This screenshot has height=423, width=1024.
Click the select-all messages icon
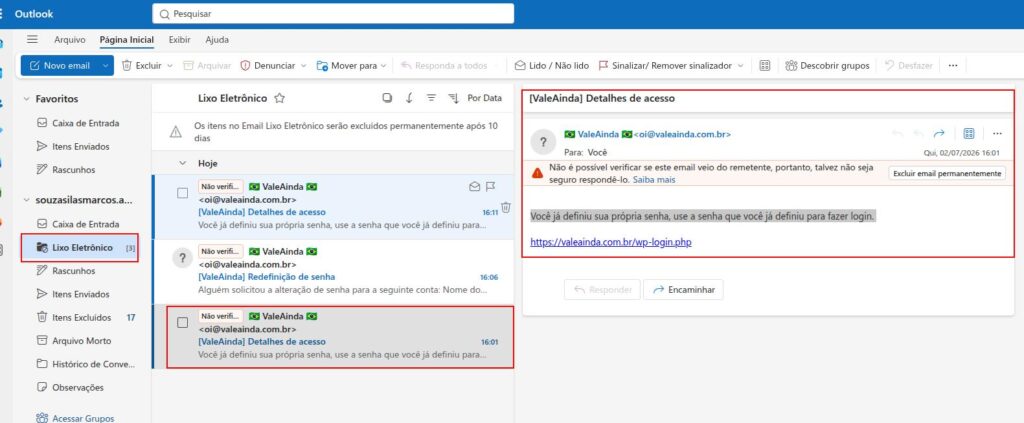387,98
